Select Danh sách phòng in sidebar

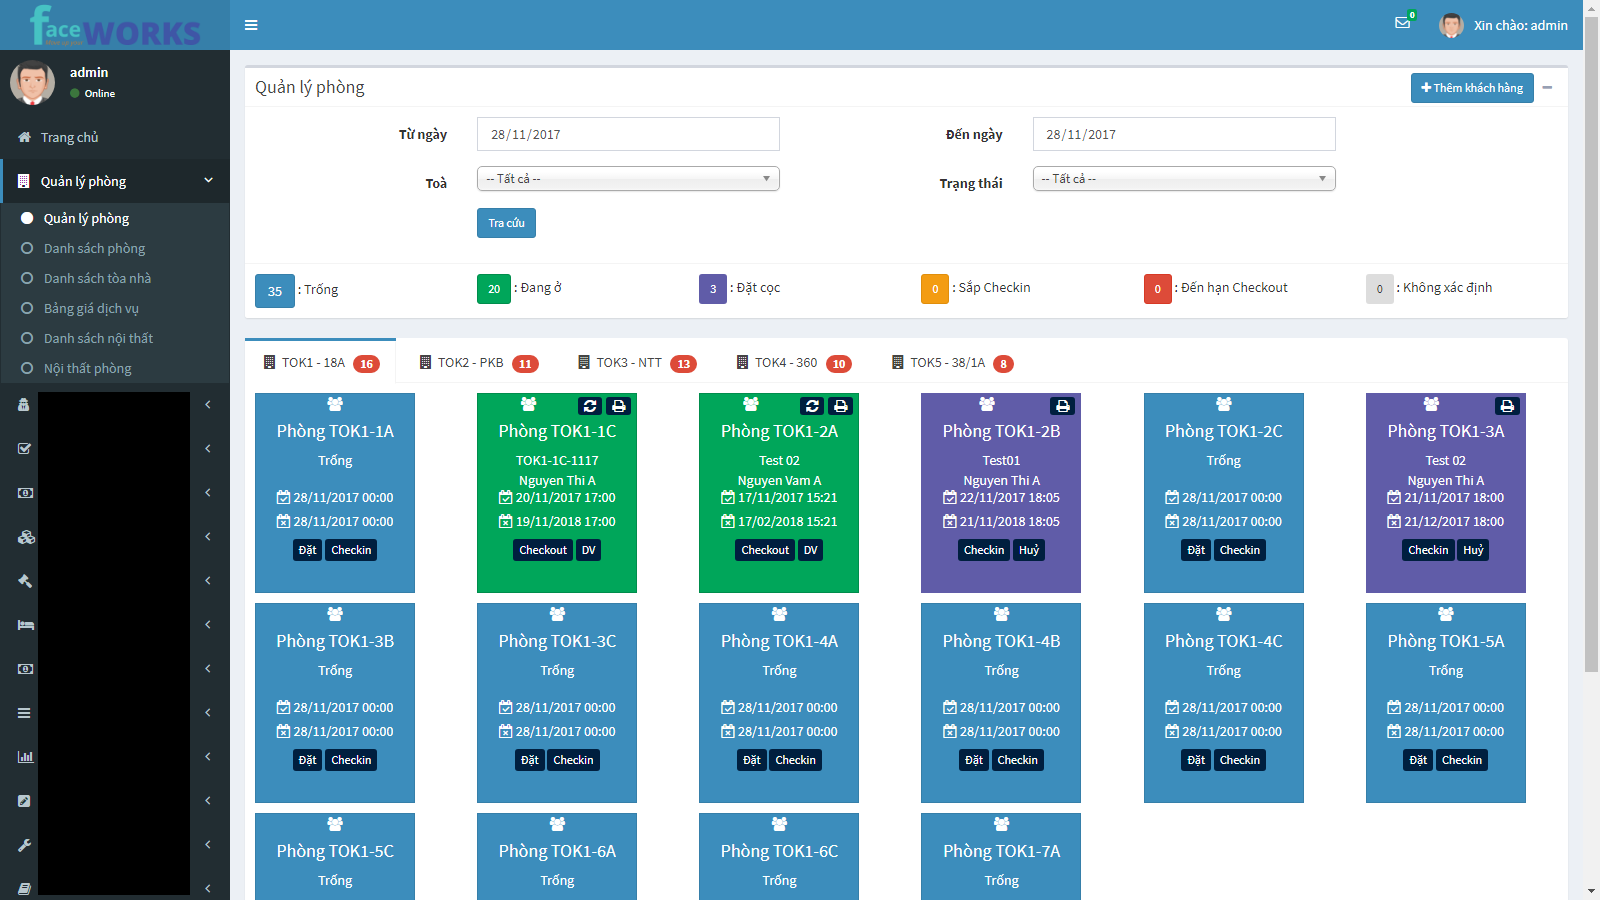tap(94, 248)
